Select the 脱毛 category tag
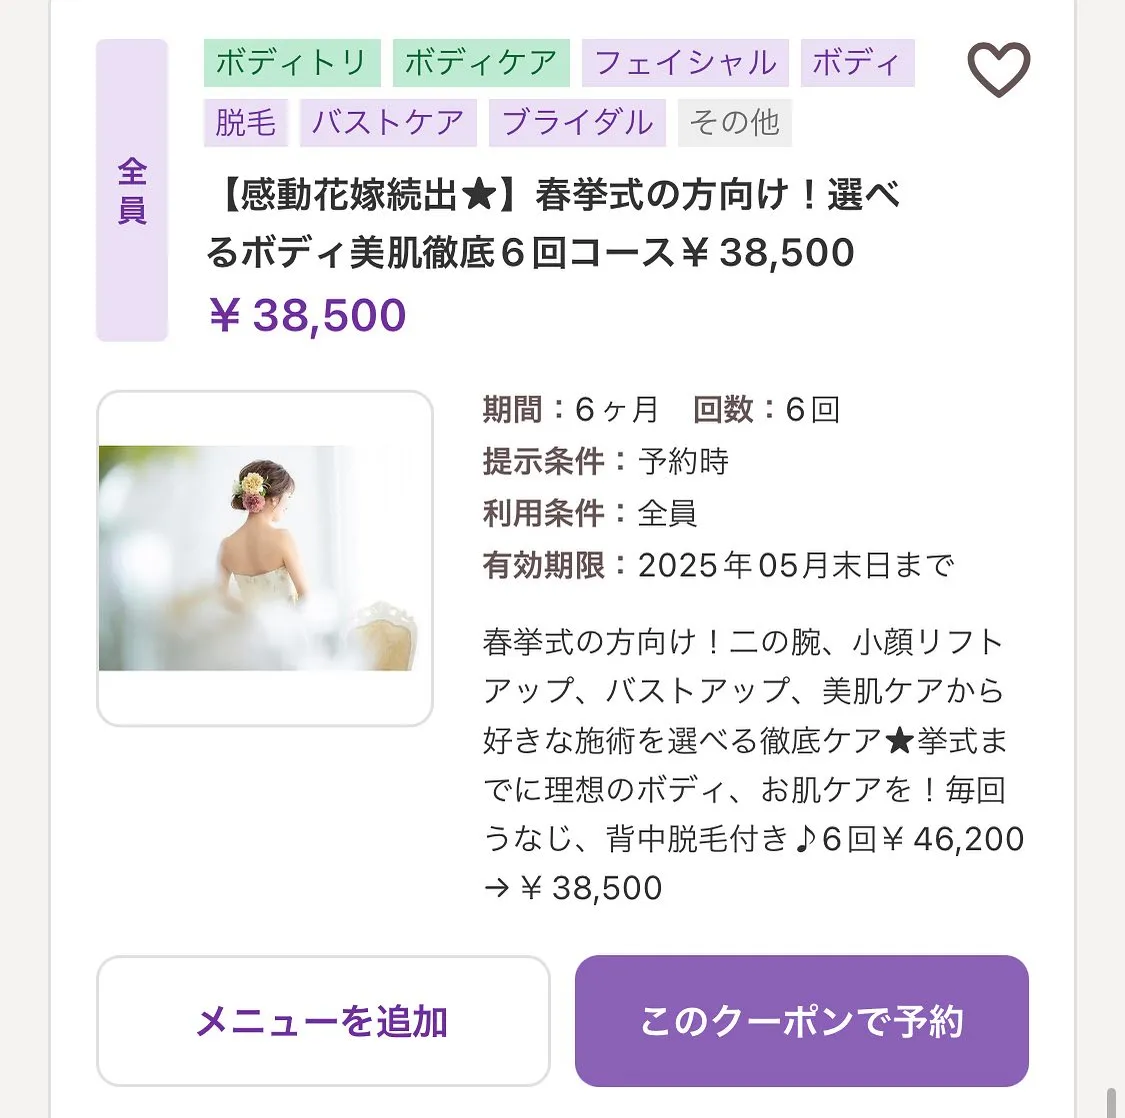The height and width of the screenshot is (1118, 1125). [245, 122]
